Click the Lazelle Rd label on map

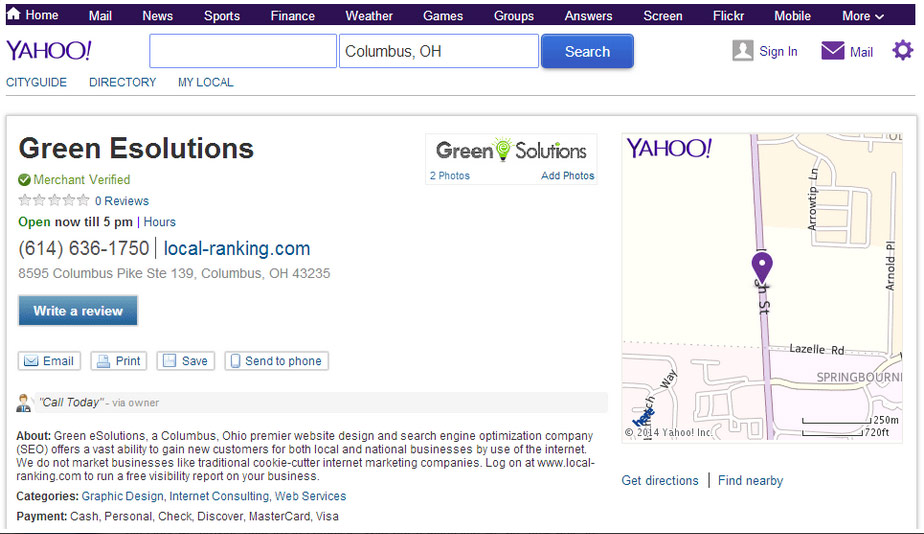click(x=816, y=349)
